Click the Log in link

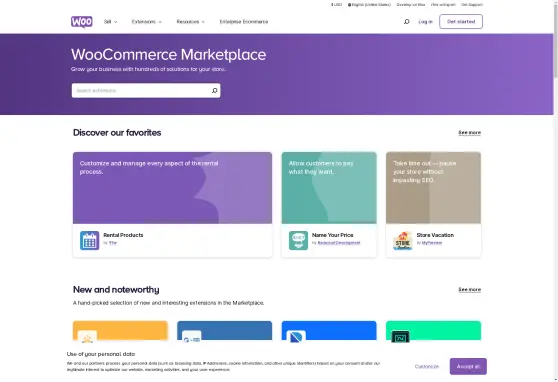click(x=425, y=22)
